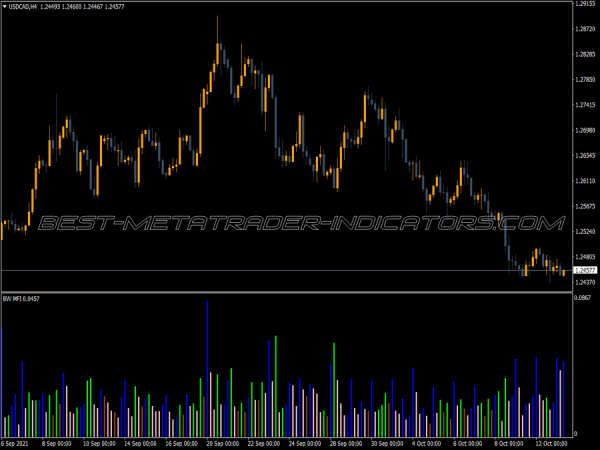The height and width of the screenshot is (450, 600).
Task: Click the 8 Sep 00:00 time label
Action: tap(56, 443)
